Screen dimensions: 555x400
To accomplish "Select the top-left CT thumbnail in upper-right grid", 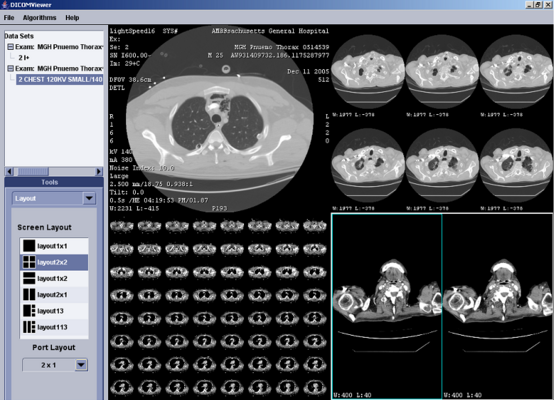I will 368,72.
